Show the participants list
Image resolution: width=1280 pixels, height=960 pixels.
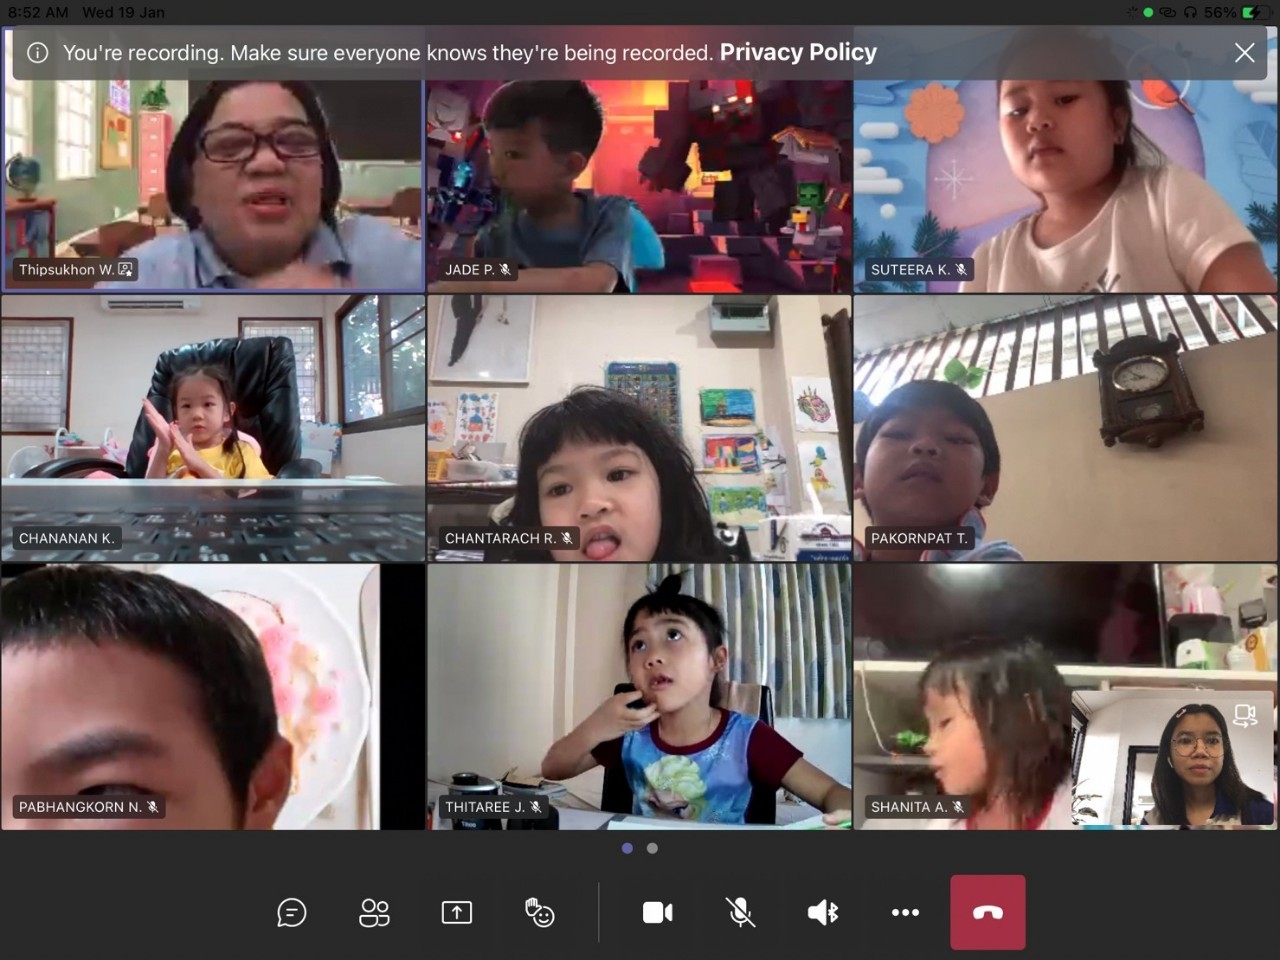(374, 912)
